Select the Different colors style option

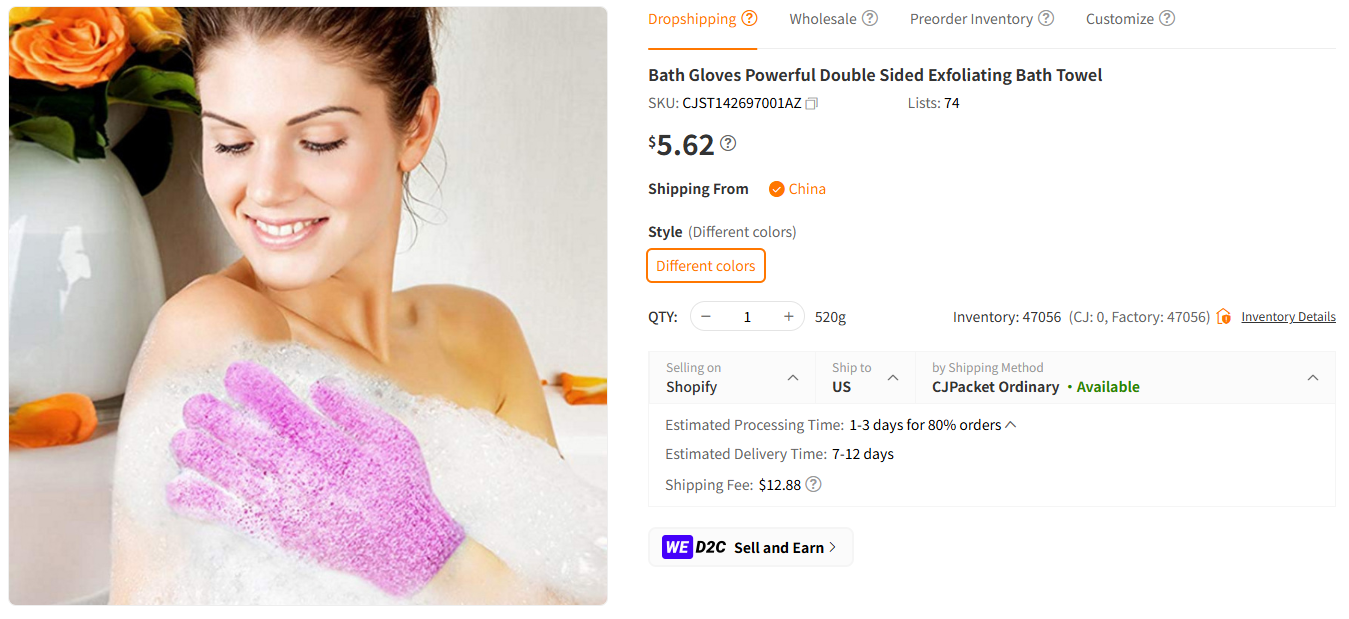coord(705,265)
